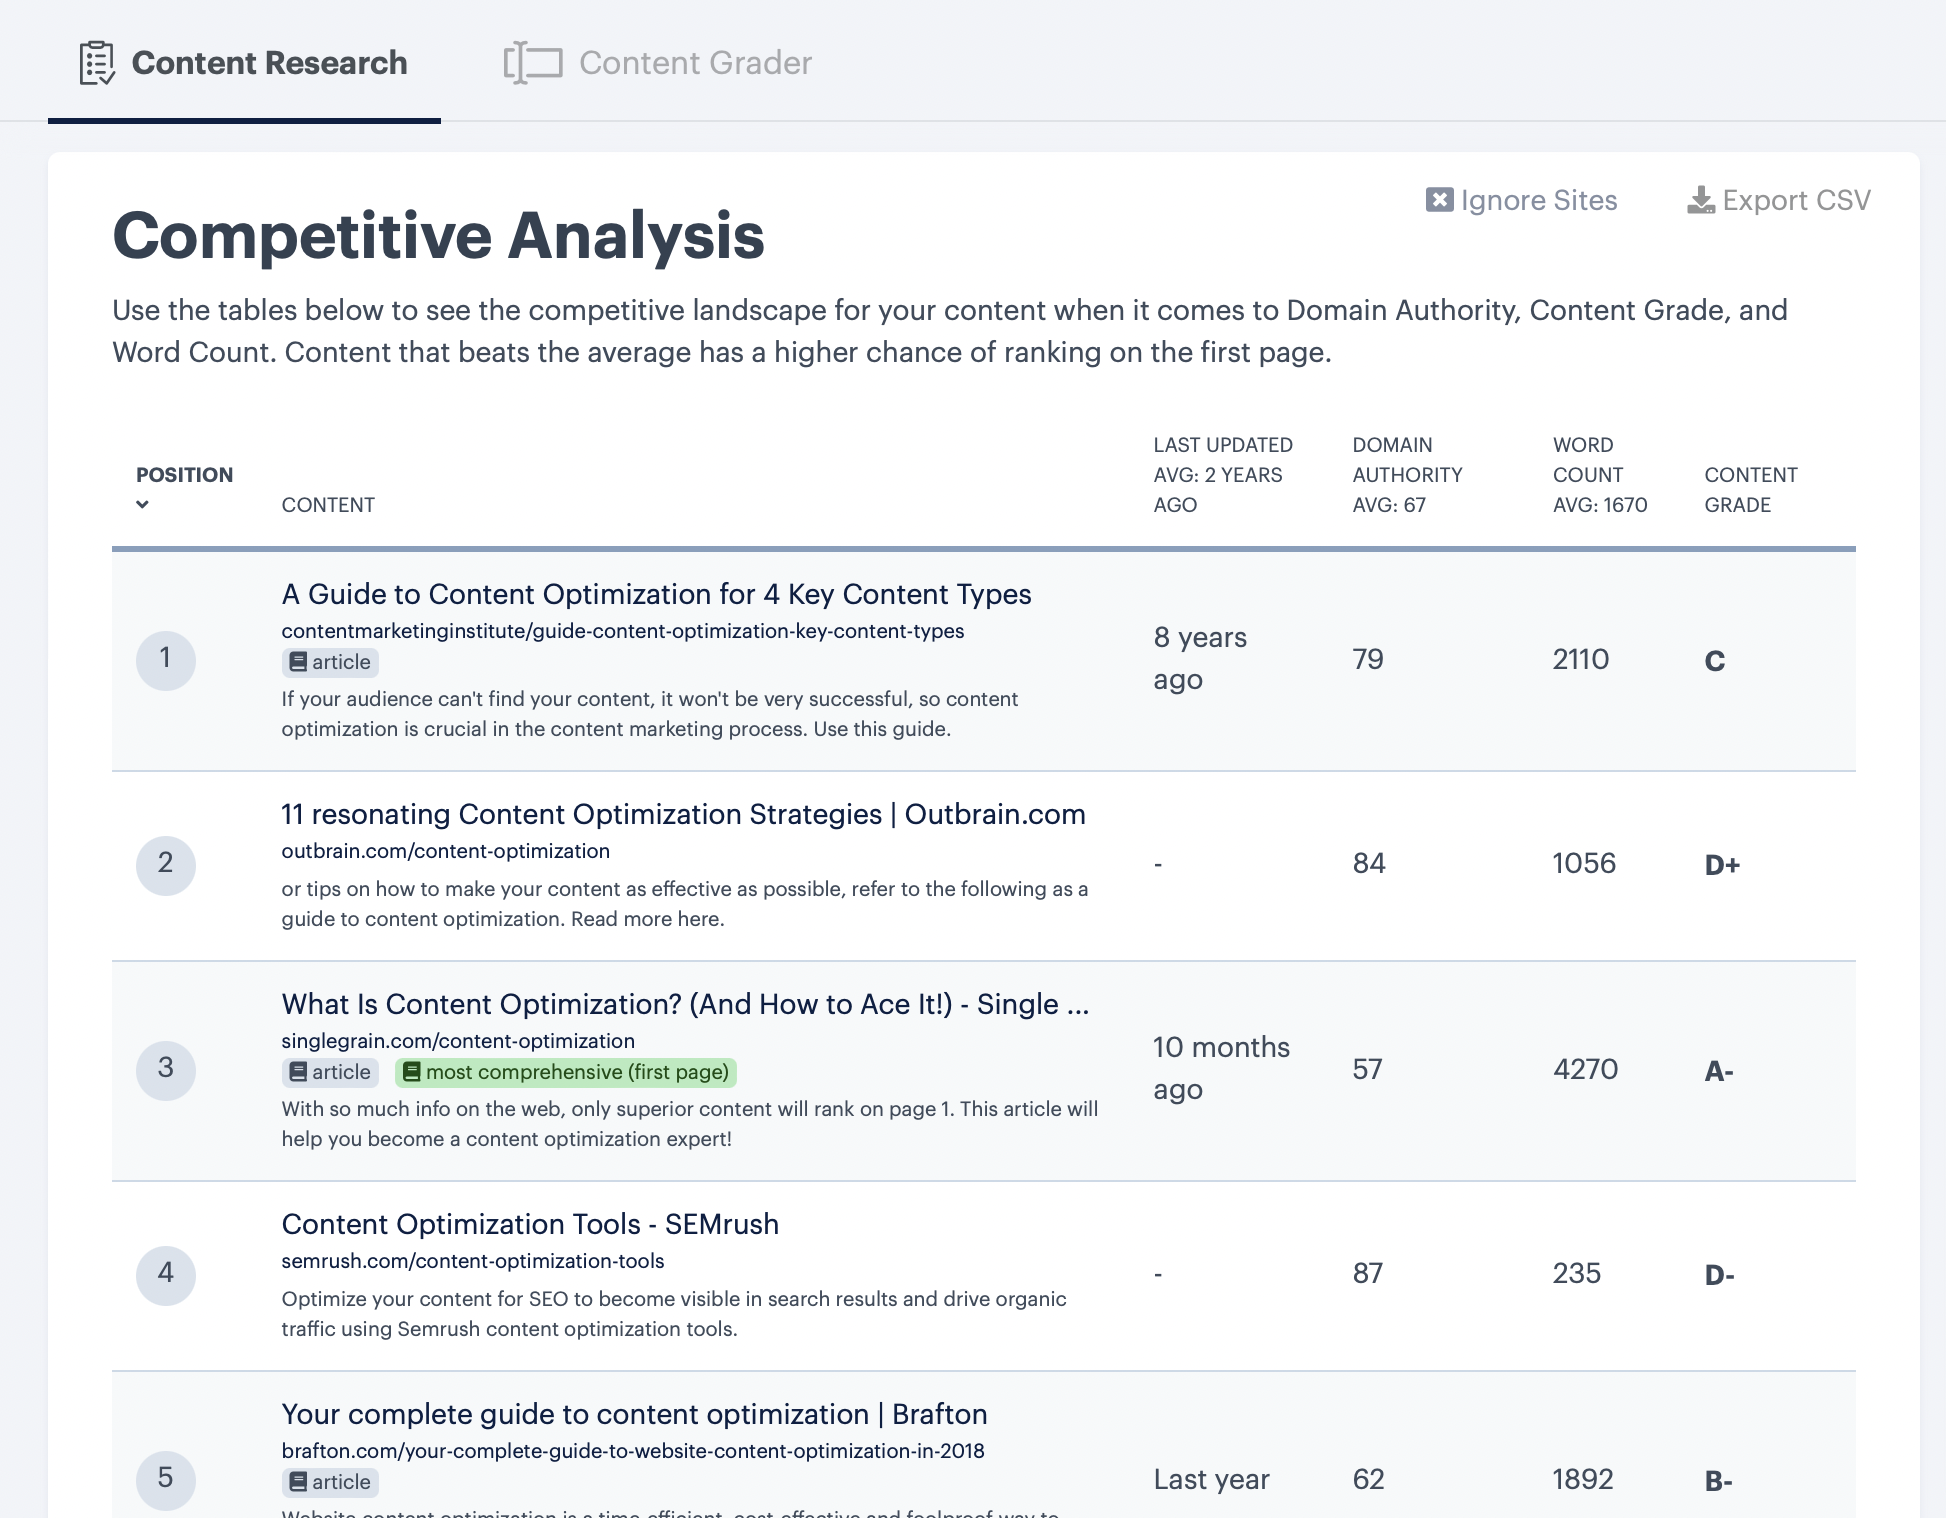Sort by Word Count column header
Viewport: 1946px width, 1518px height.
(1598, 475)
